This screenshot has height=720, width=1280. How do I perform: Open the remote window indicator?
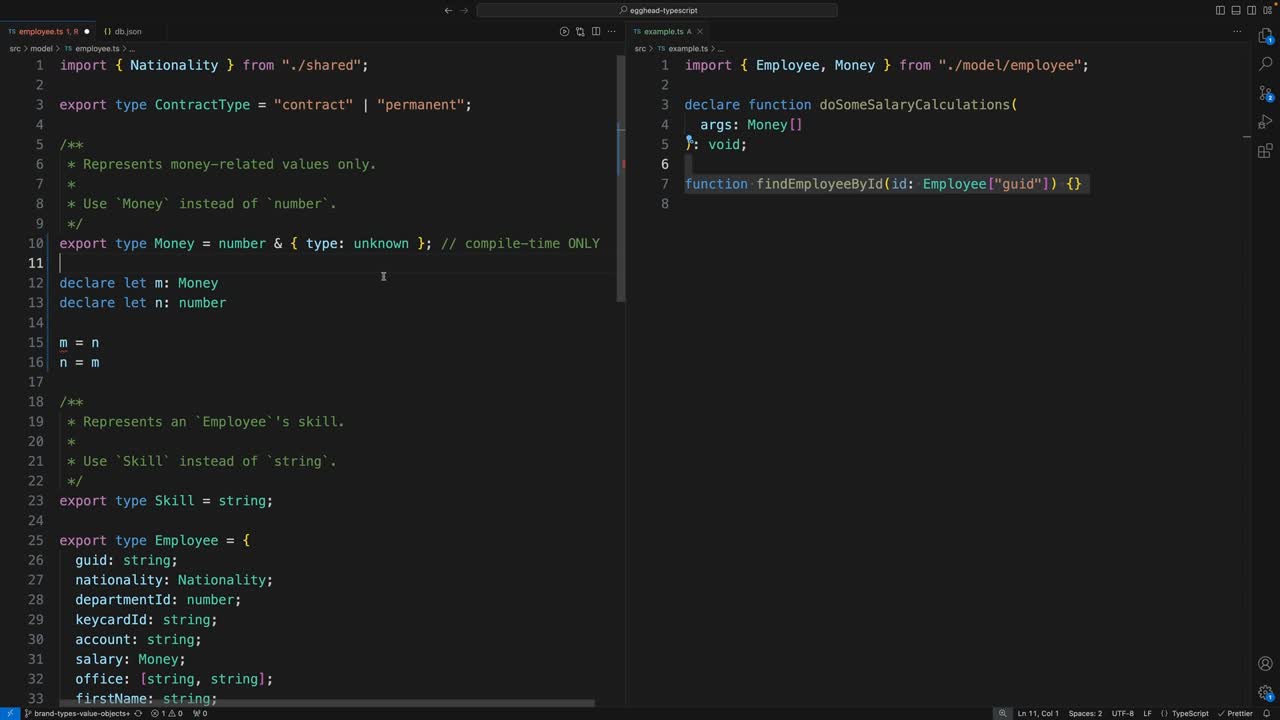10,713
